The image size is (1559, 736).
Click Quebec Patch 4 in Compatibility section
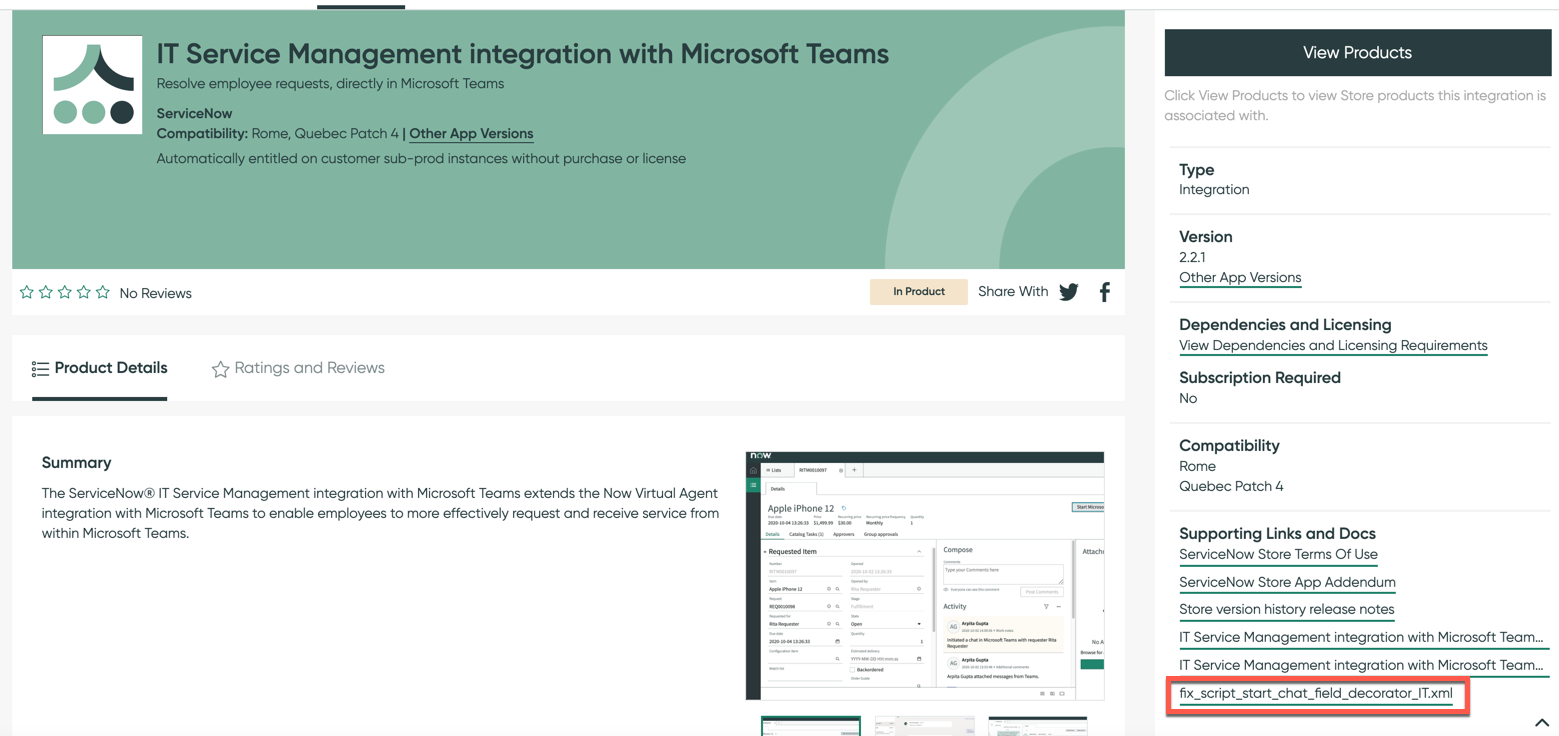tap(1231, 486)
